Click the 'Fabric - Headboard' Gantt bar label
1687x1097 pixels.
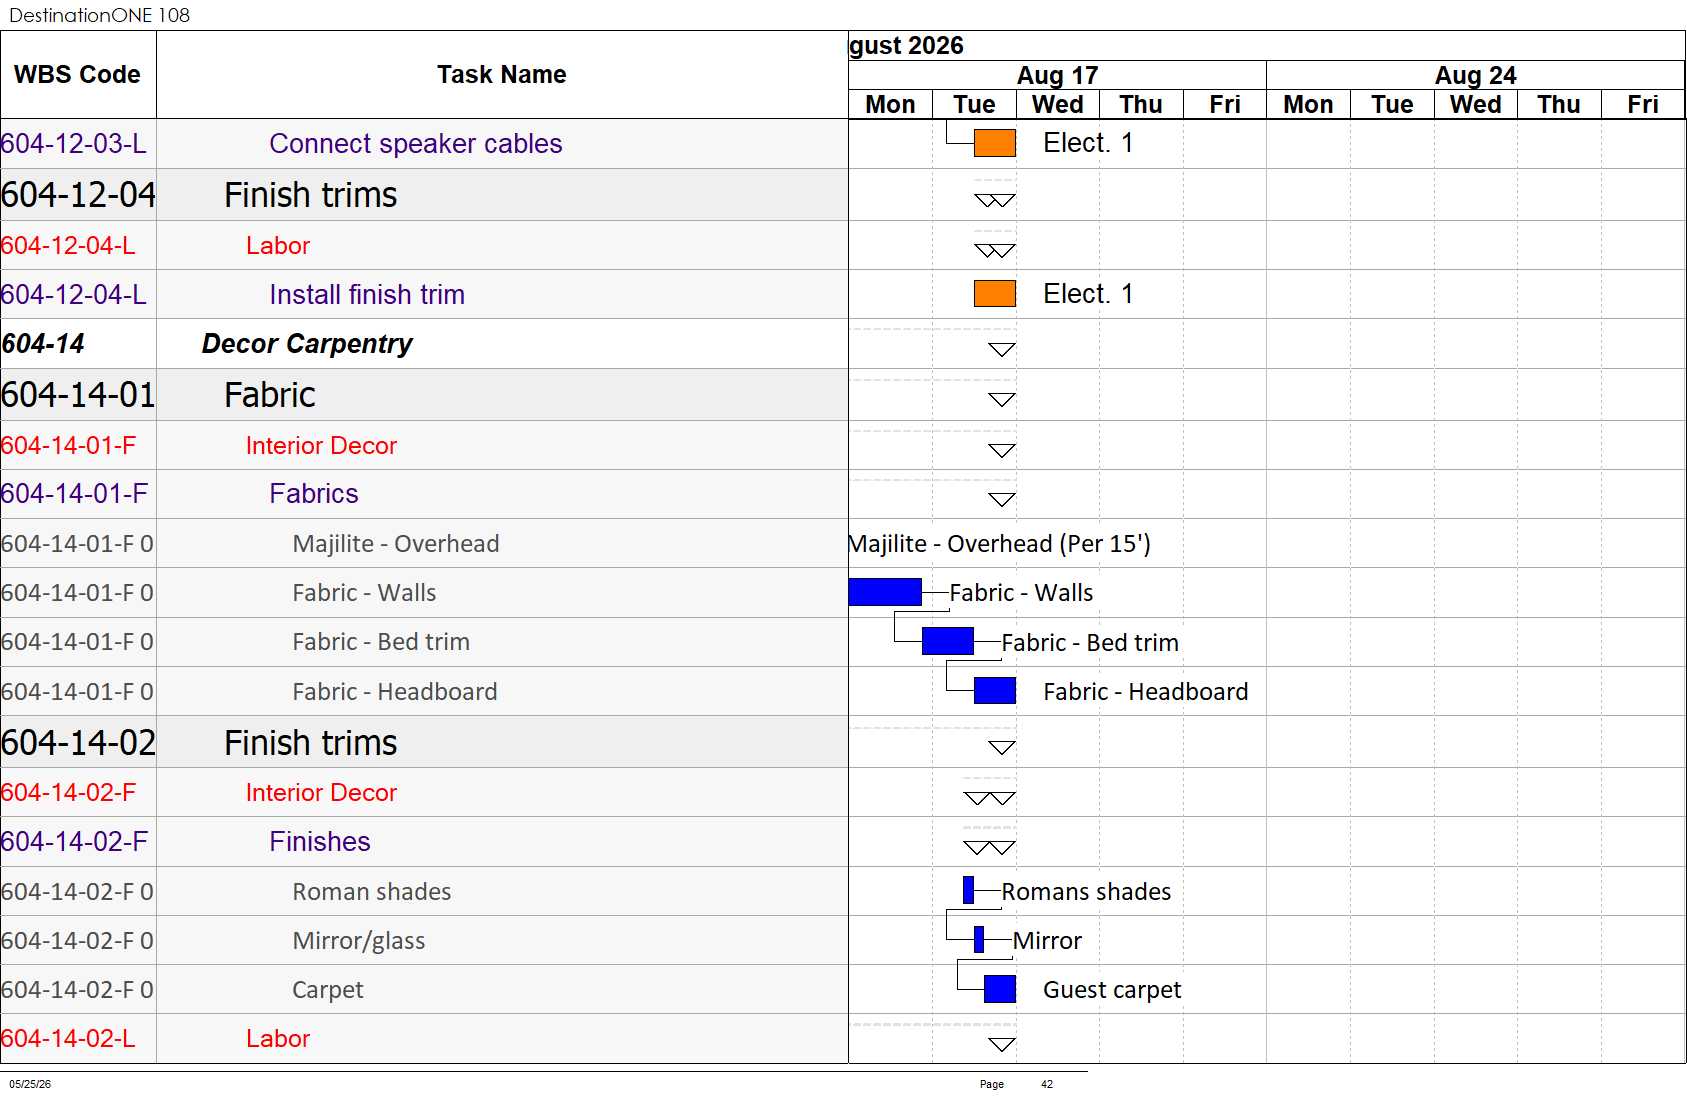(x=1146, y=691)
